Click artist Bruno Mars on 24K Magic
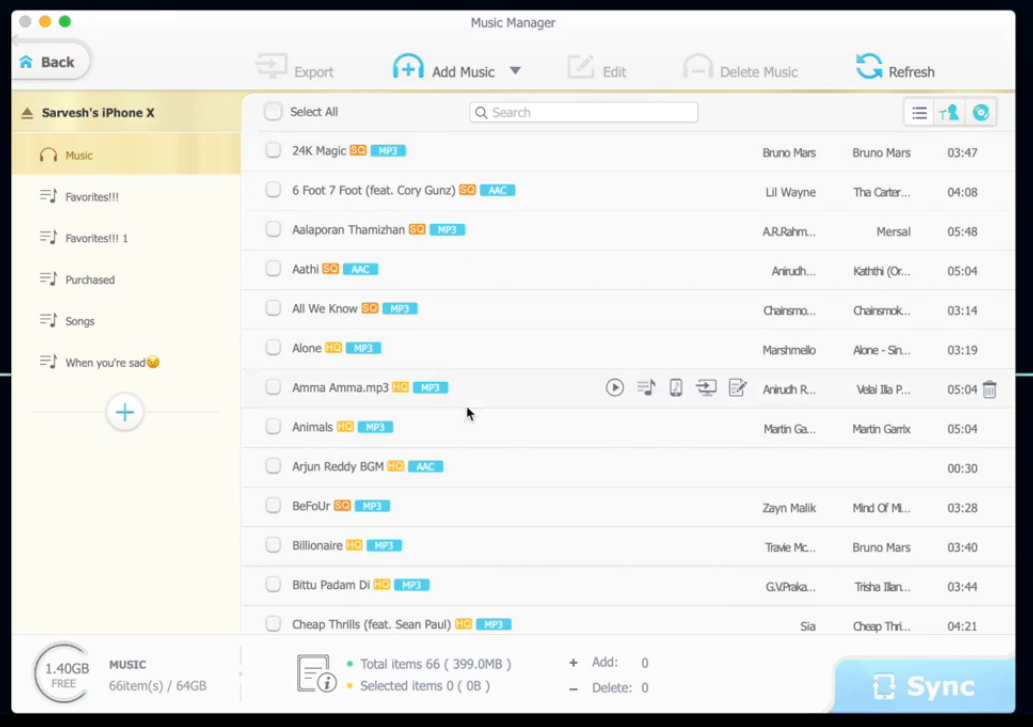1033x727 pixels. pyautogui.click(x=789, y=153)
